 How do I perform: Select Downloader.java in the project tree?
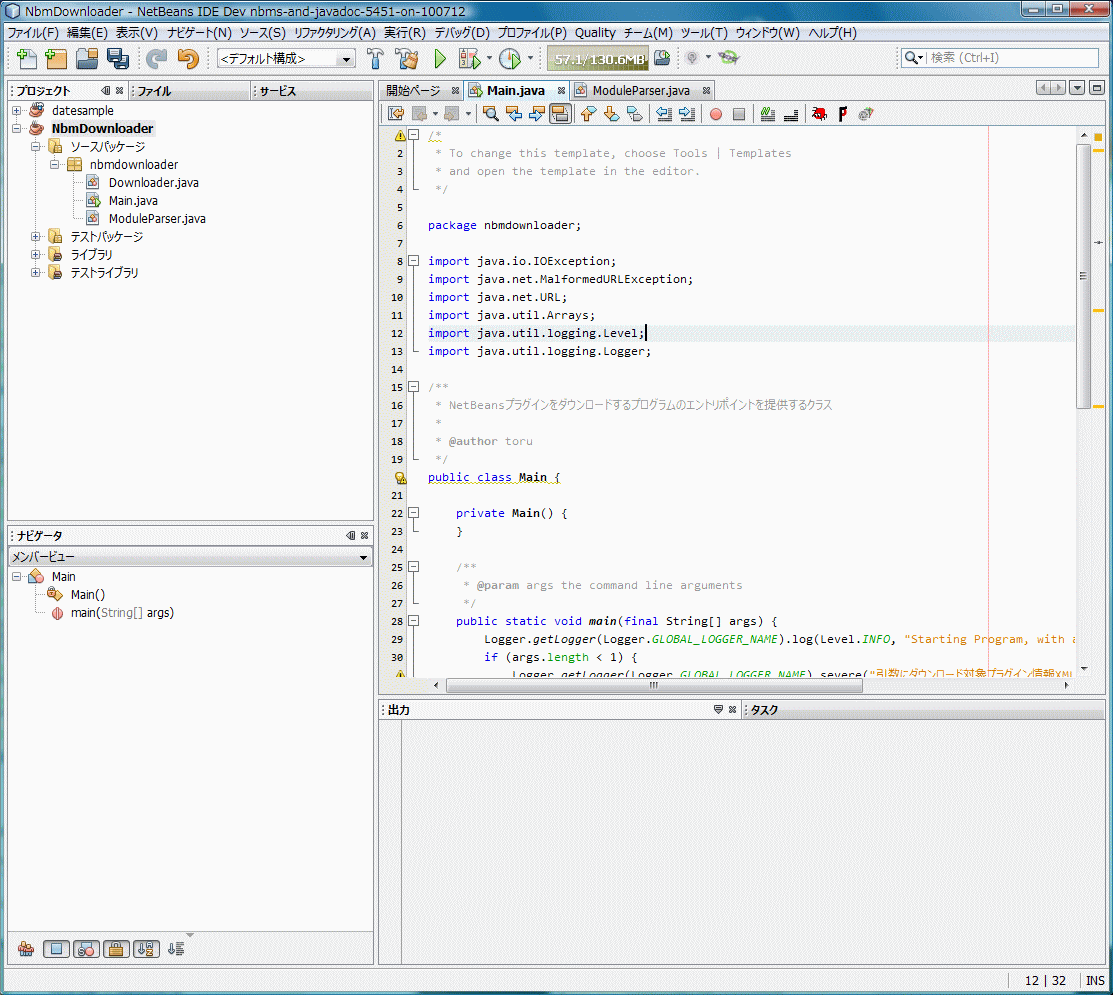[153, 183]
